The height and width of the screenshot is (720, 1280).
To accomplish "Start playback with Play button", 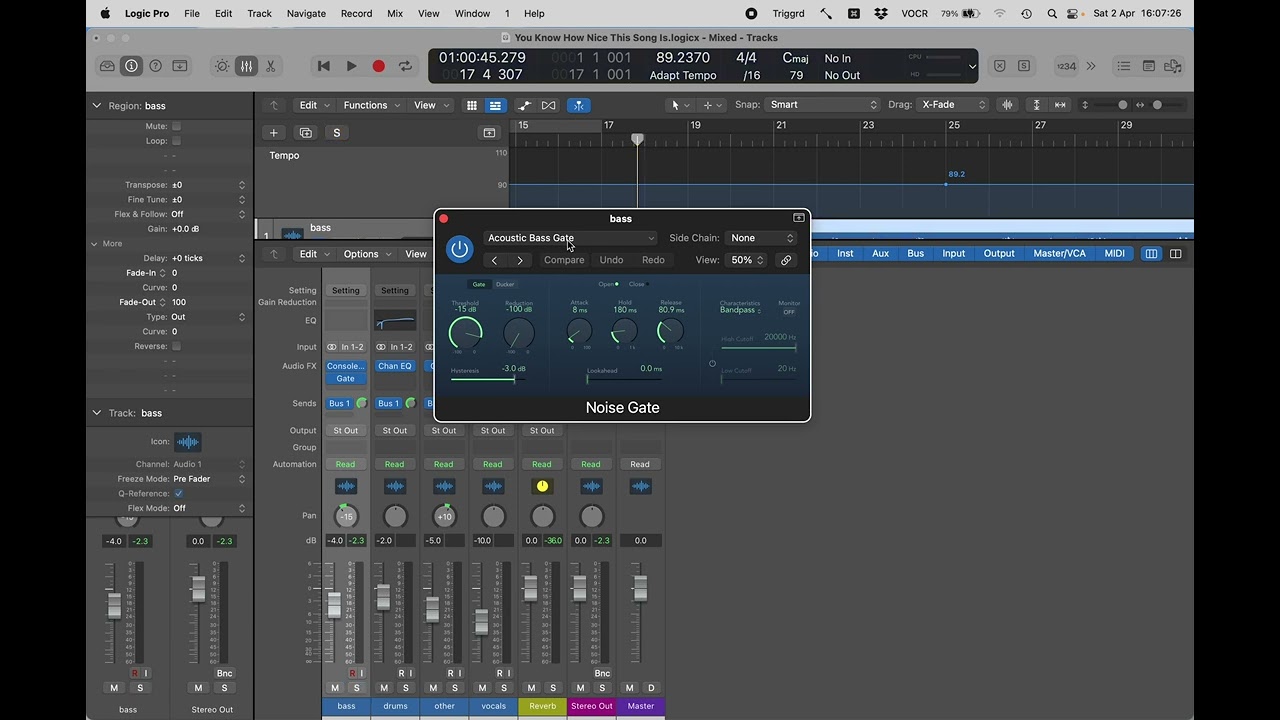I will point(351,66).
